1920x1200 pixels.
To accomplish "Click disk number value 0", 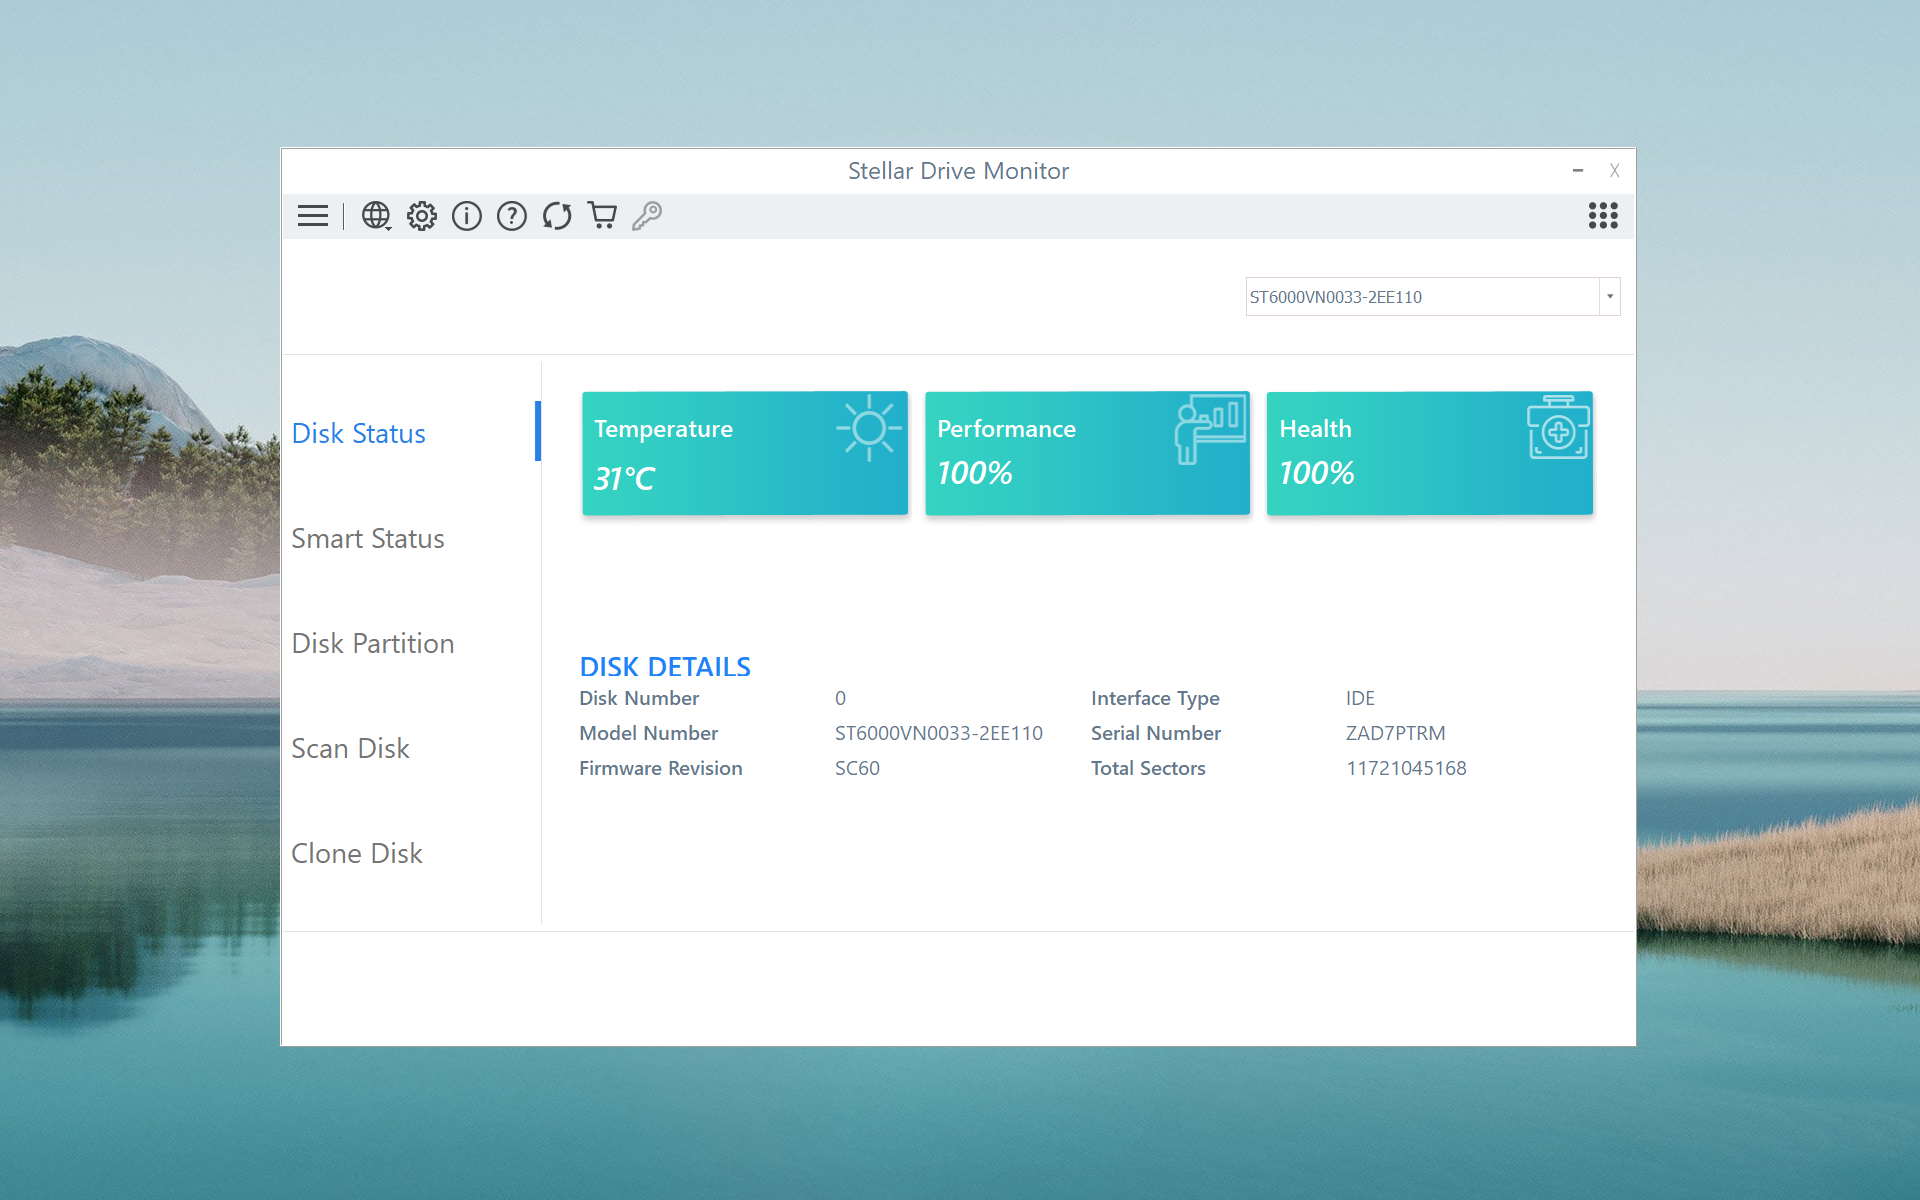I will point(840,698).
